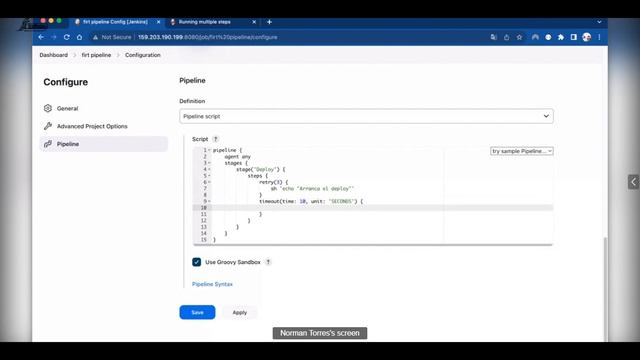
Task: Place cursor on empty line 10 in script editor
Action: [382, 208]
